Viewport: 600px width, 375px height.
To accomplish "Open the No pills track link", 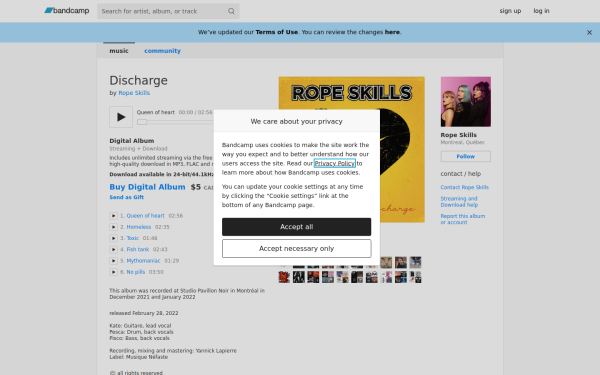I will click(135, 272).
